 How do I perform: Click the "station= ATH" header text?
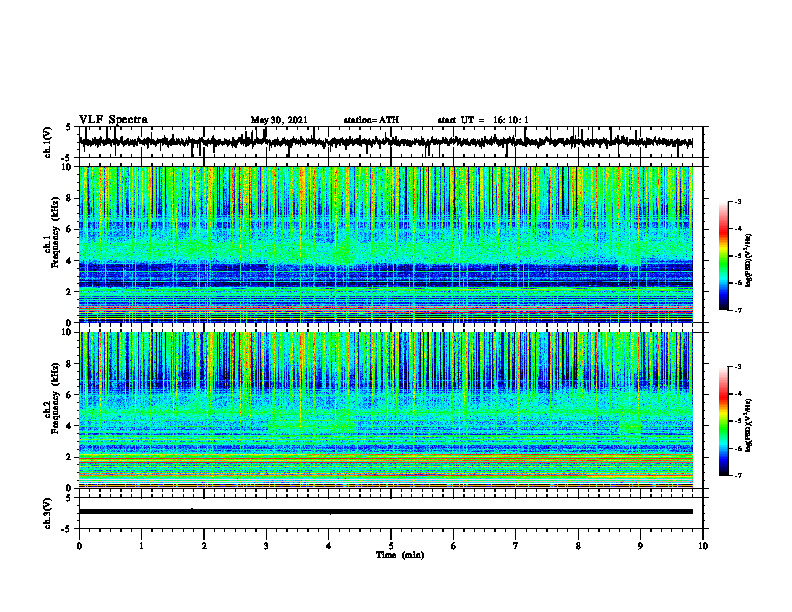coord(371,120)
